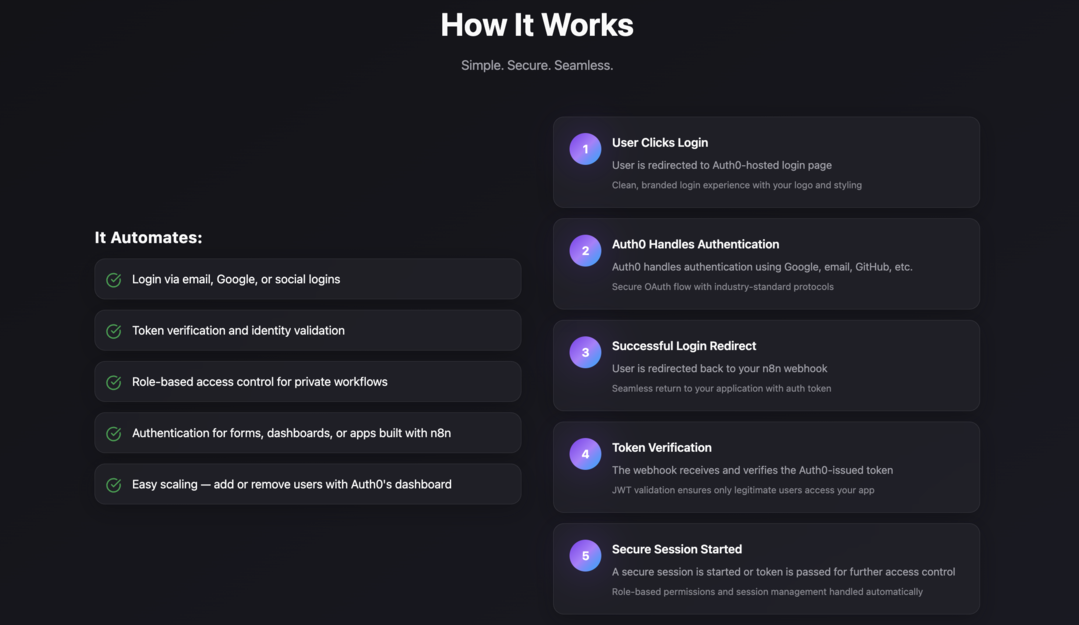This screenshot has height=625, width=1079.
Task: Click checkmark icon beside Token verification
Action: tap(114, 331)
